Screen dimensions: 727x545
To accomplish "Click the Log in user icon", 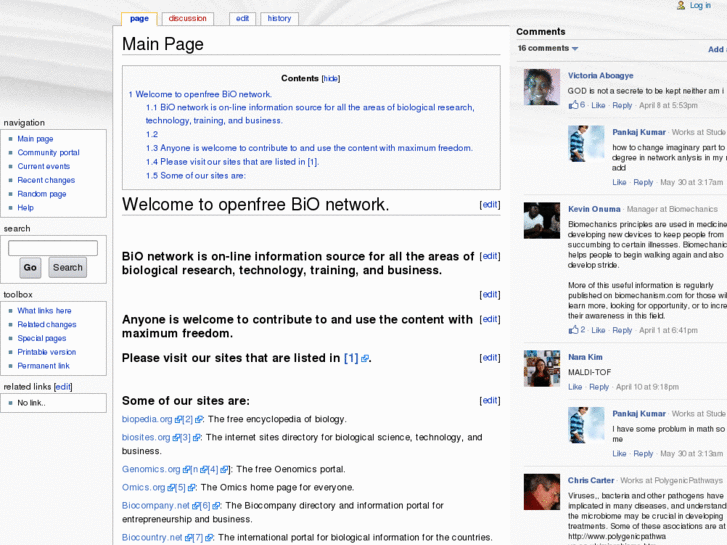I will pos(681,6).
